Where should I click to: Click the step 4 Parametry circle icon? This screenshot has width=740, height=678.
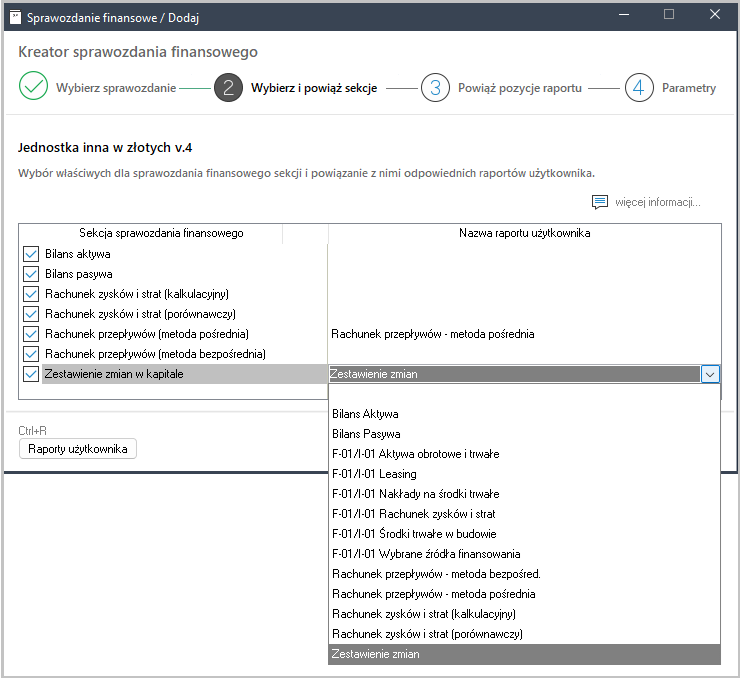[x=639, y=88]
